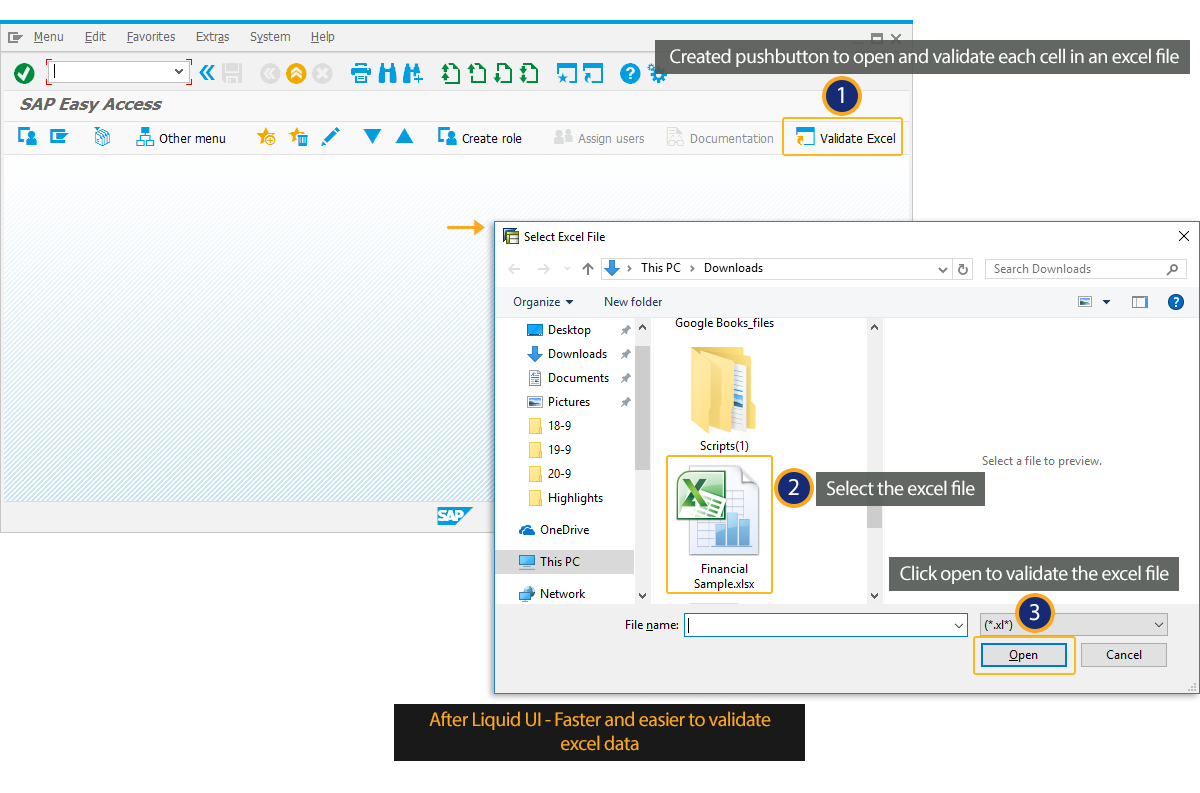Open the File name dropdown arrow

click(960, 625)
